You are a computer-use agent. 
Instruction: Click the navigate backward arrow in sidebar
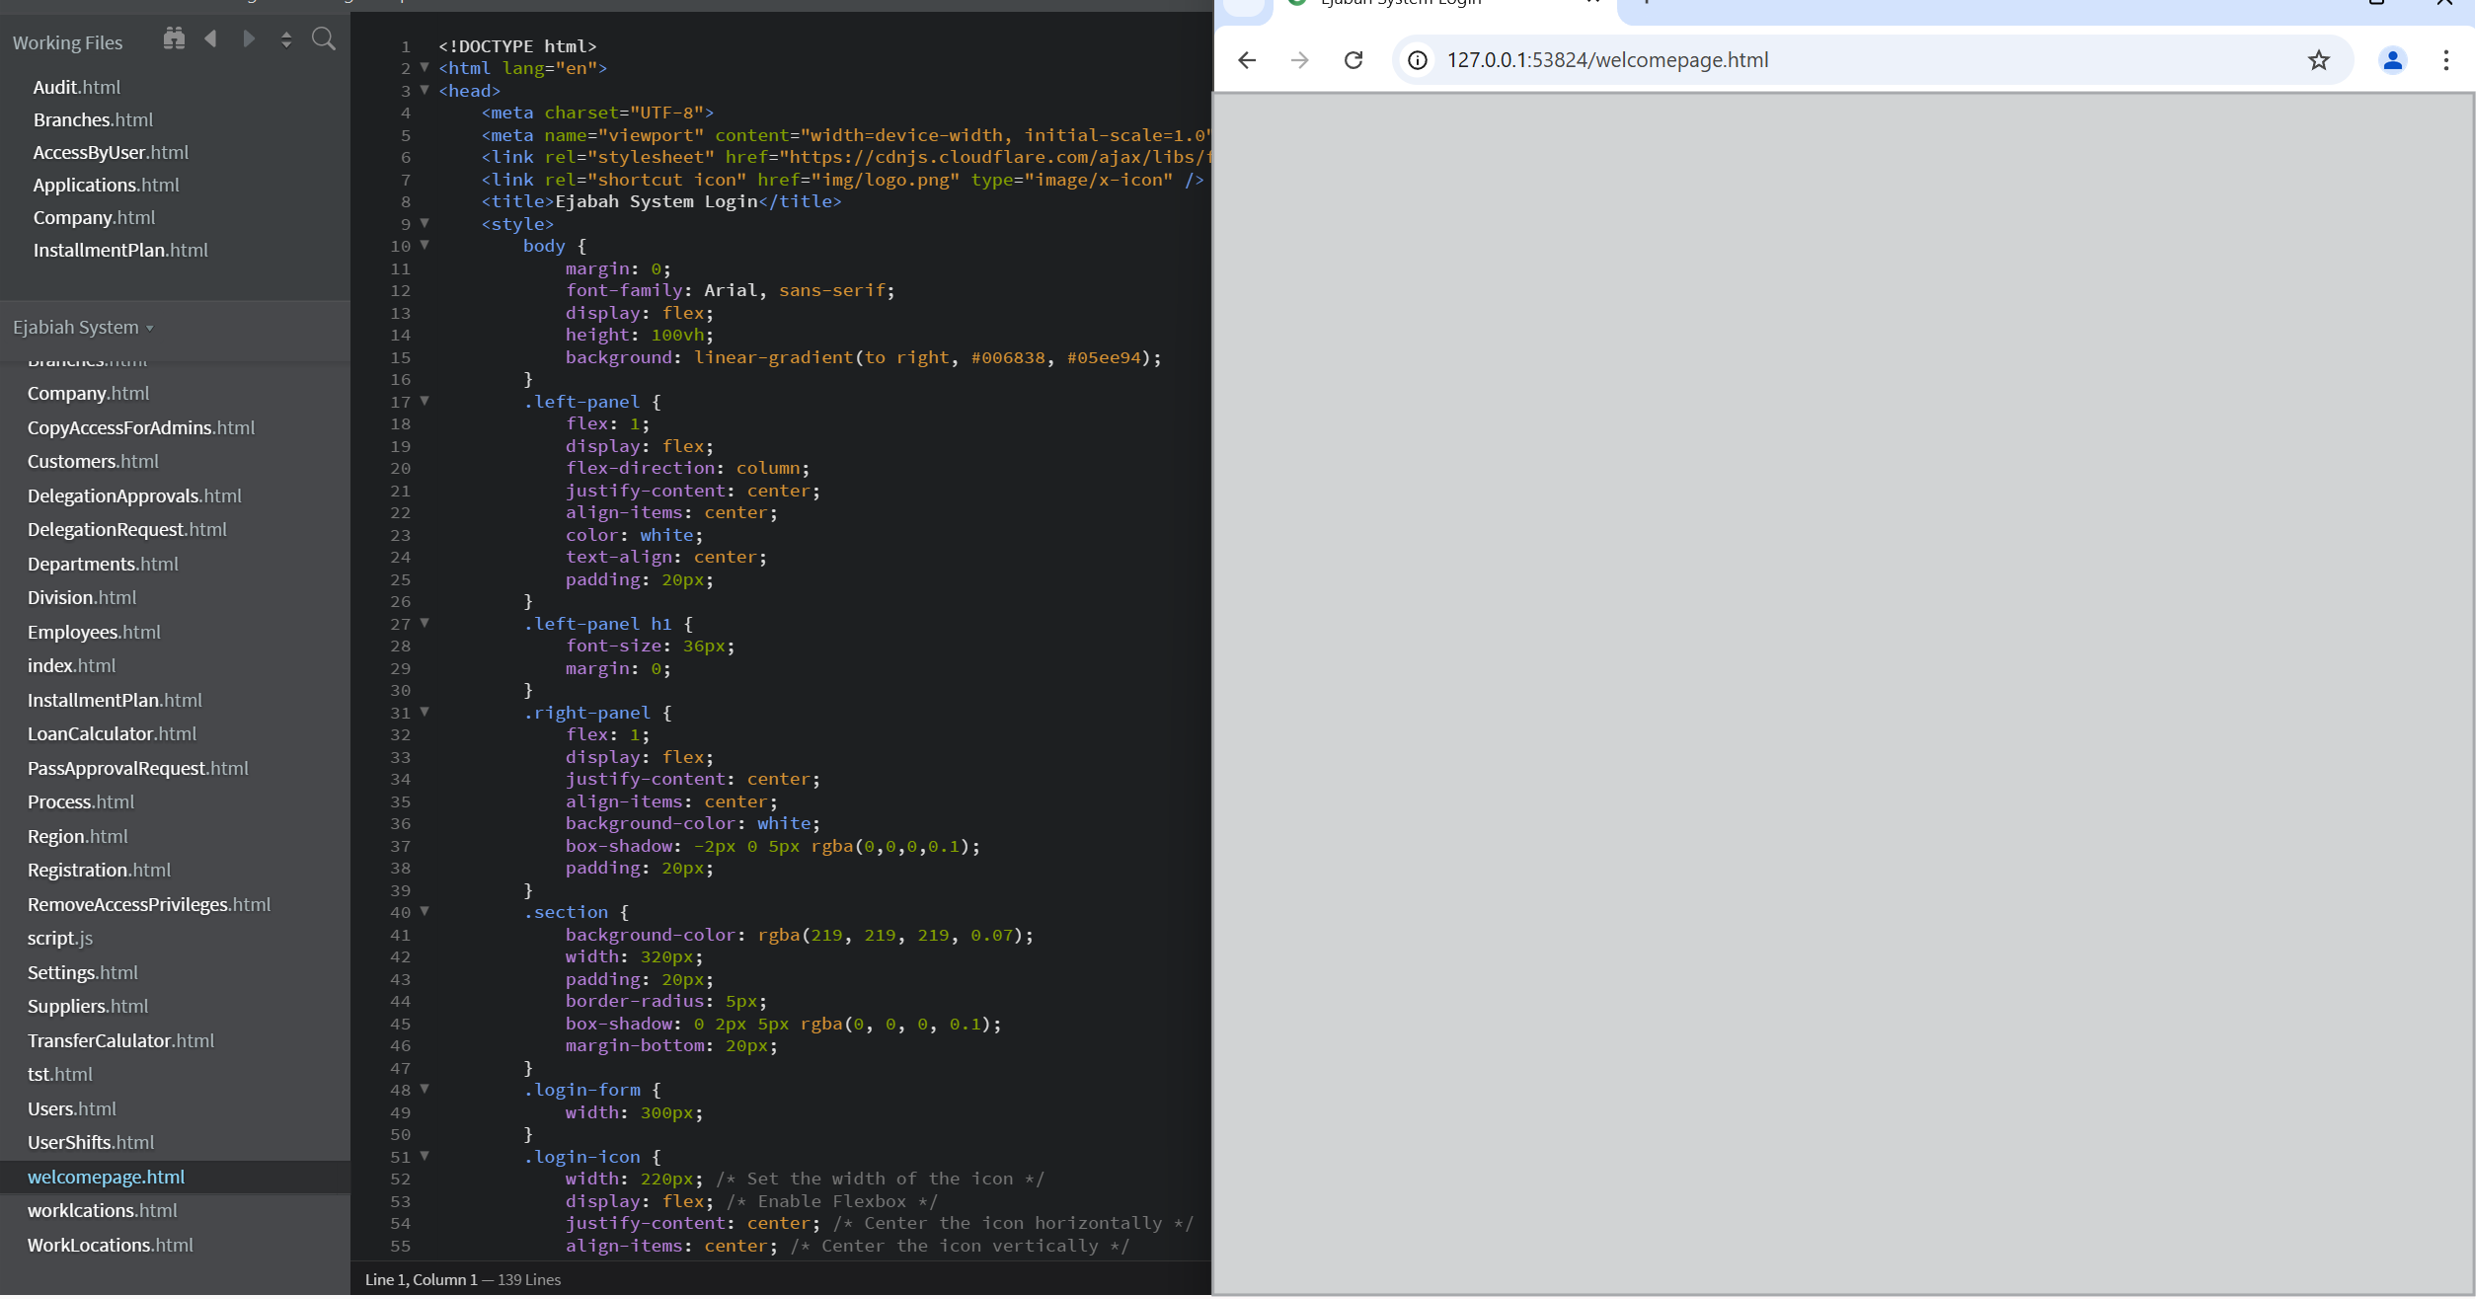211,39
